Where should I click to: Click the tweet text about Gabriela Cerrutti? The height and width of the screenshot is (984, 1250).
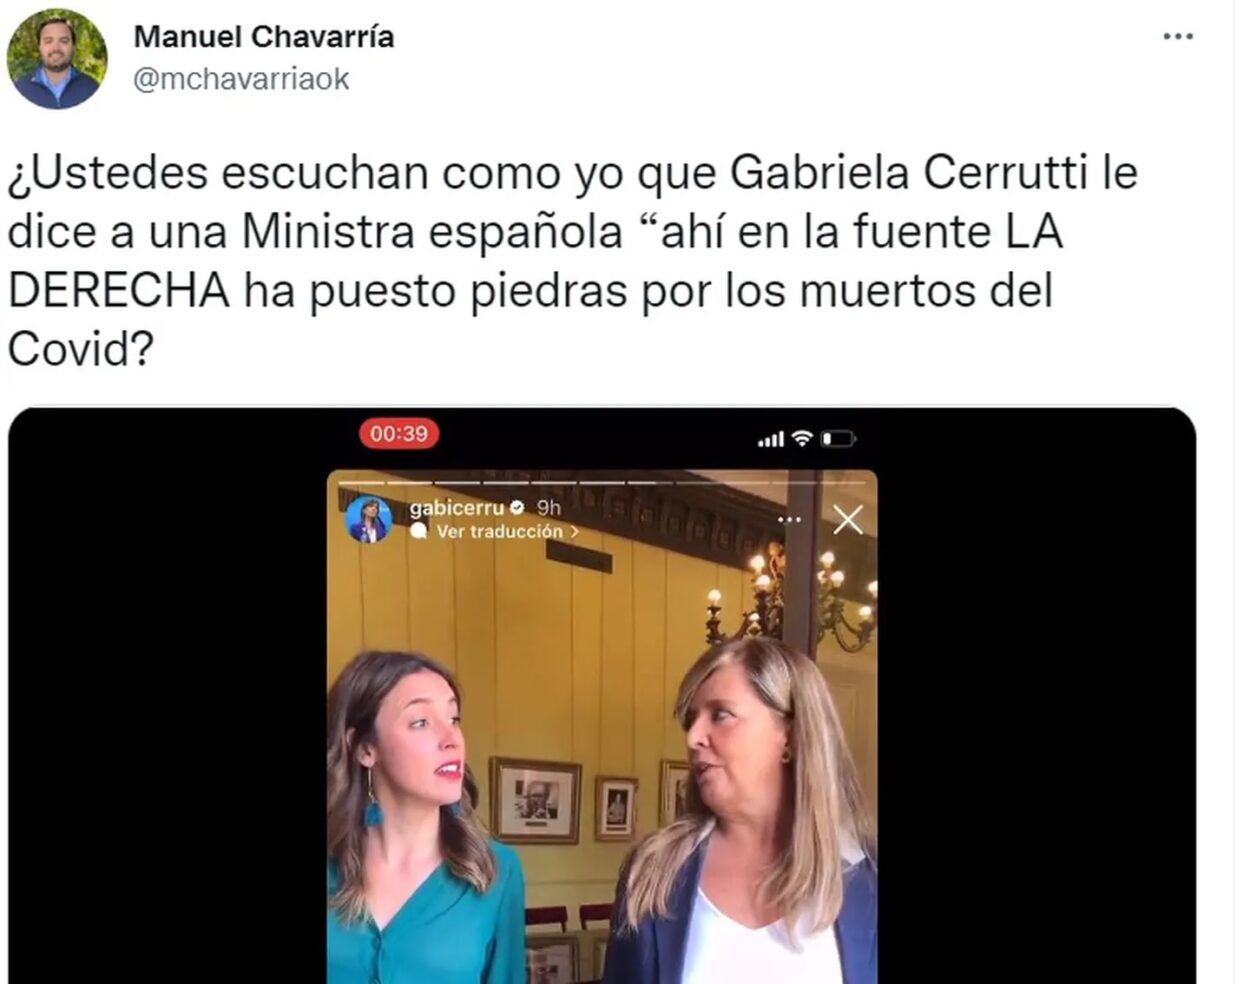[x=573, y=261]
